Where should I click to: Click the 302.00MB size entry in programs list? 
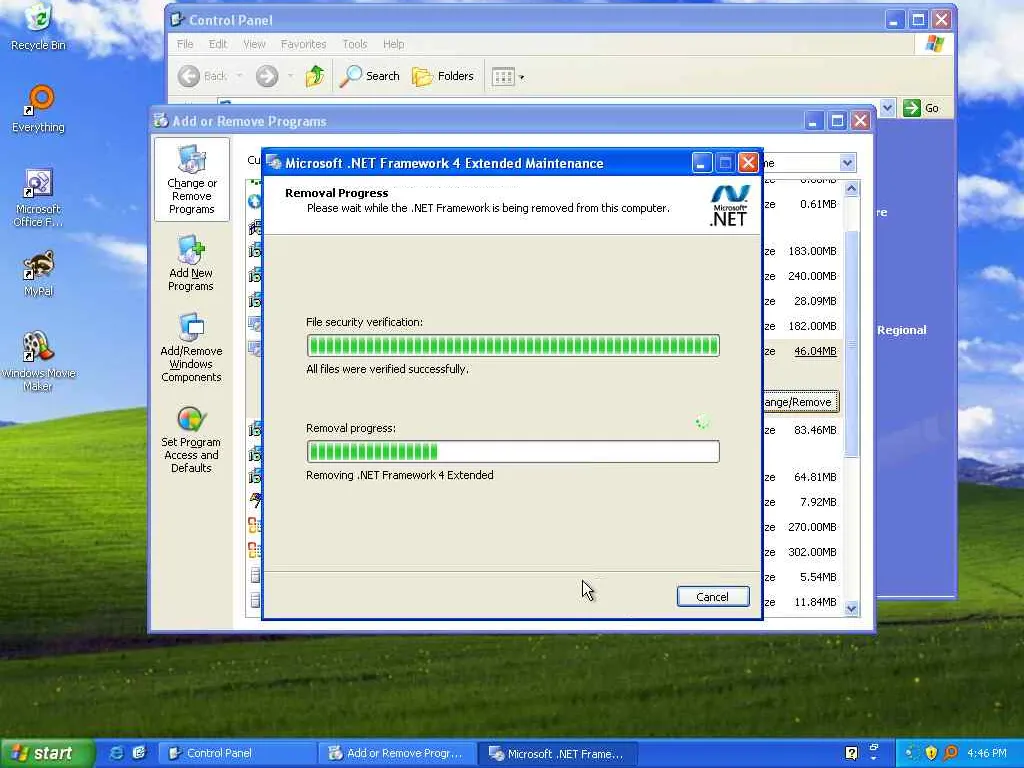tap(812, 552)
